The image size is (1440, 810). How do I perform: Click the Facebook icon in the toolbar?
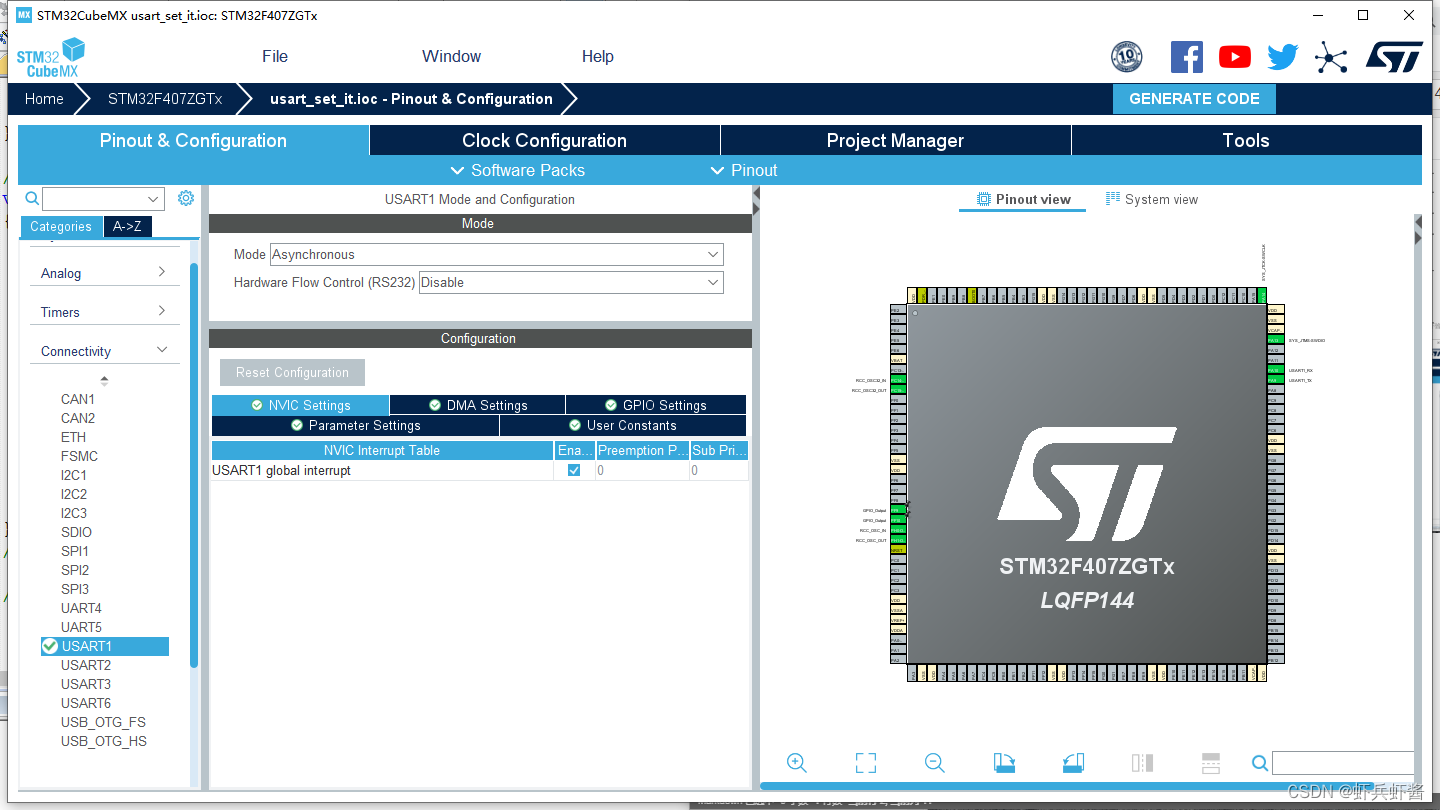(1187, 57)
